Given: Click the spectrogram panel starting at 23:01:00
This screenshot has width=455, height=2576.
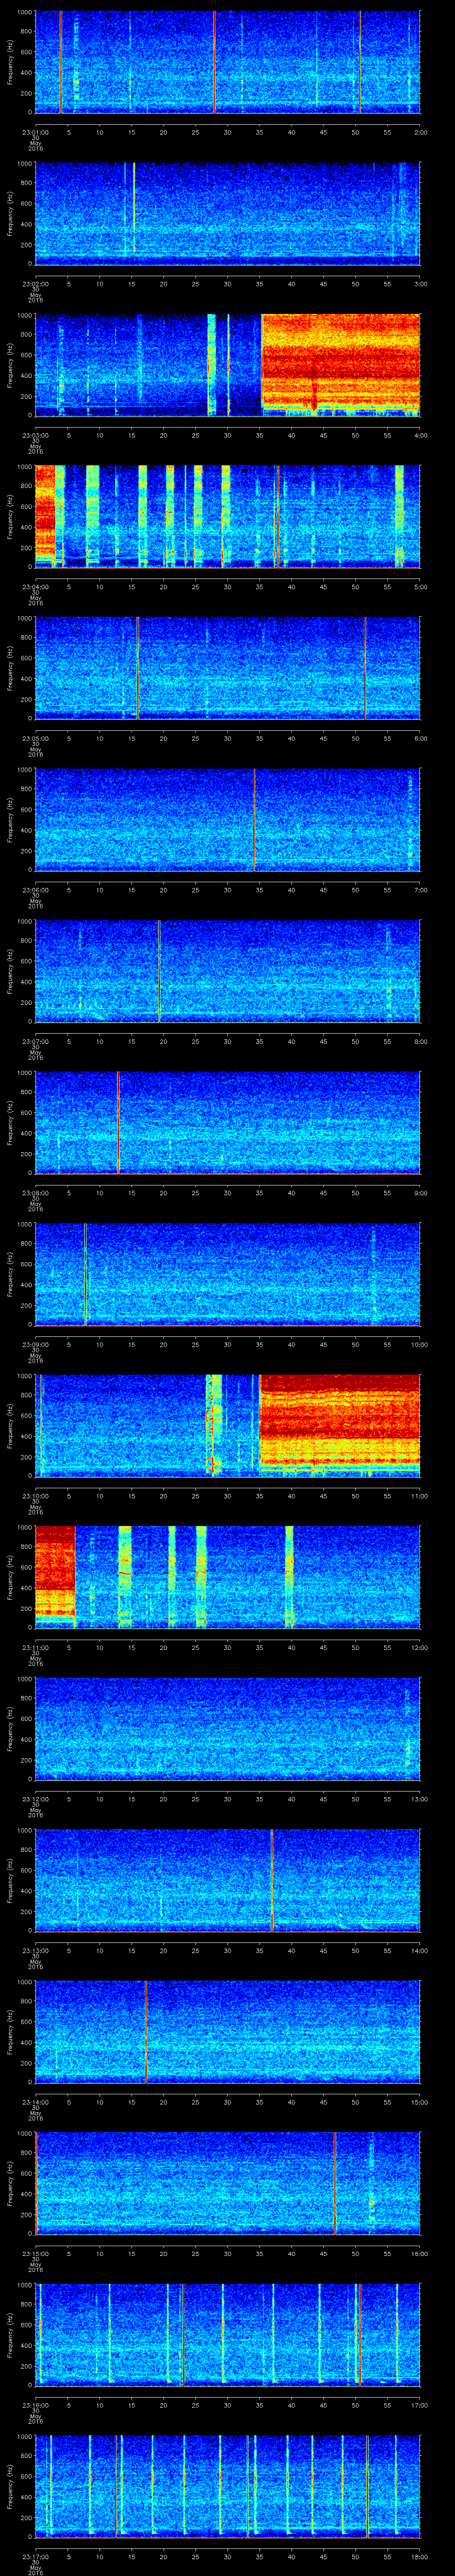Looking at the screenshot, I should click(228, 62).
